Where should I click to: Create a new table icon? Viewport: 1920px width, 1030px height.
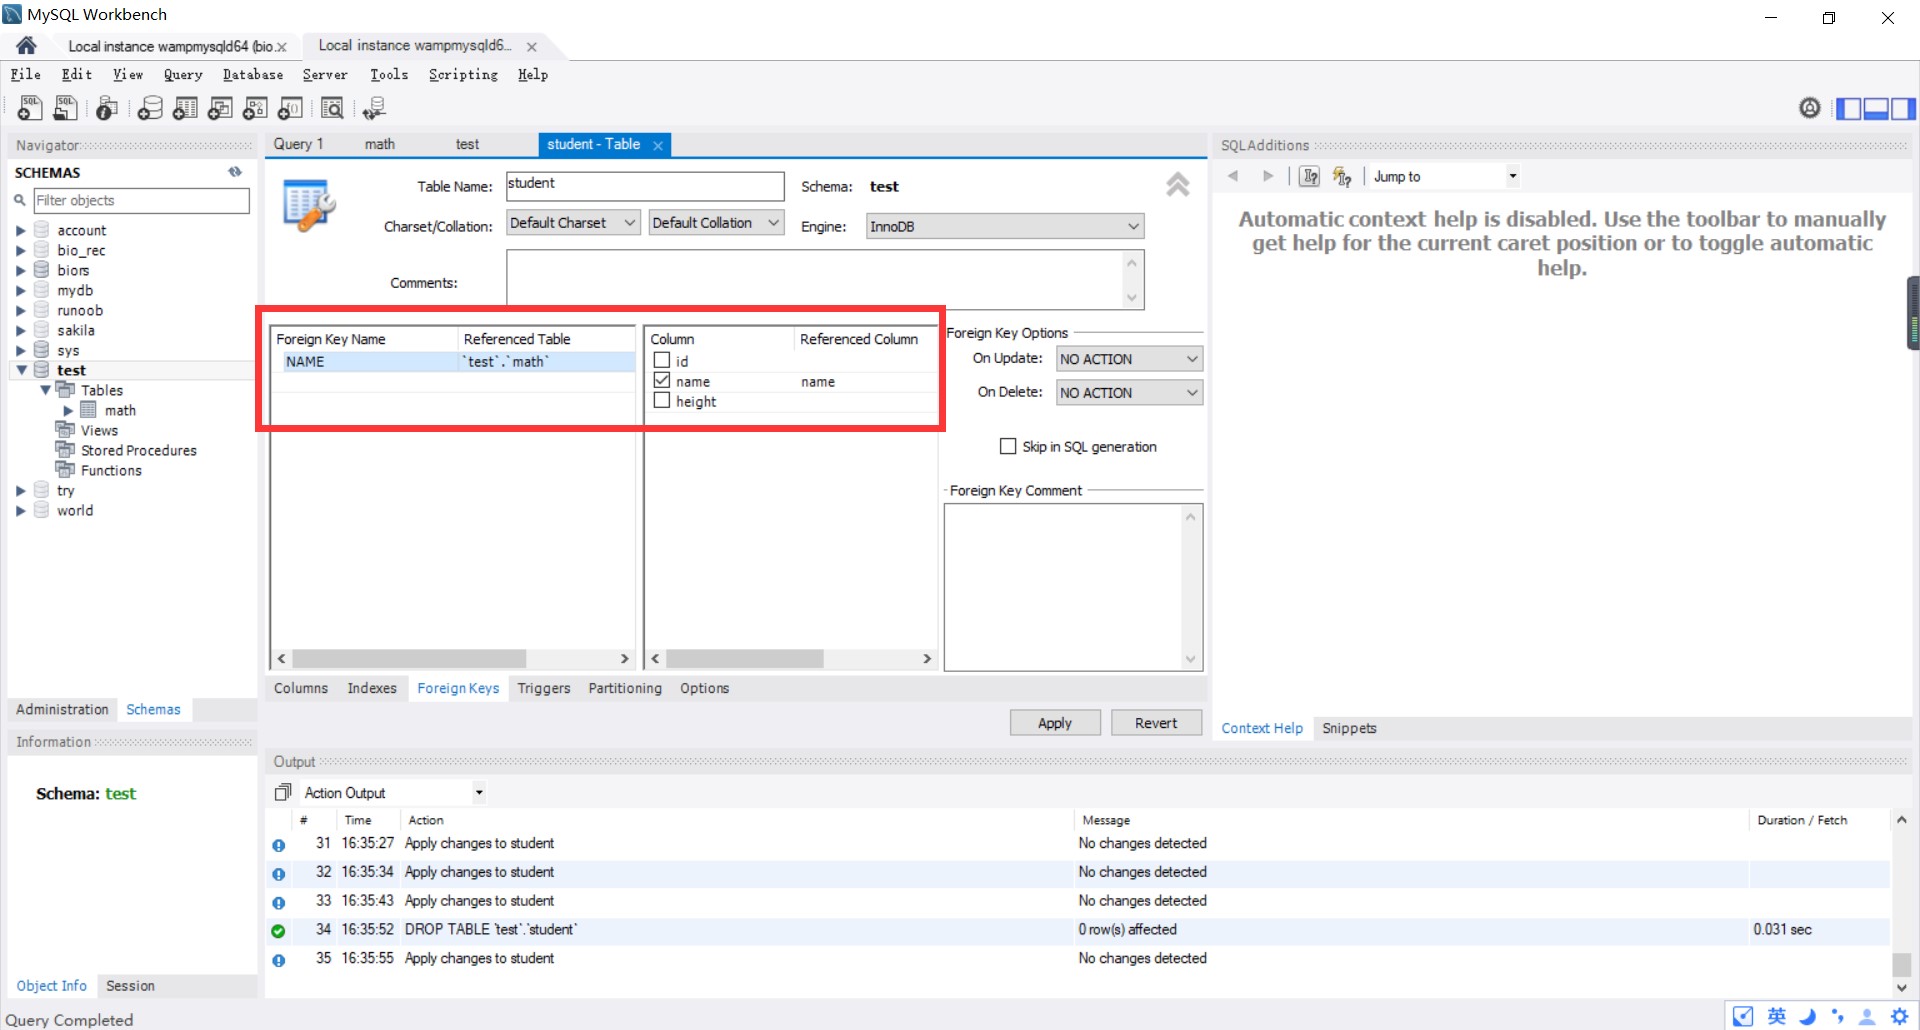(185, 108)
